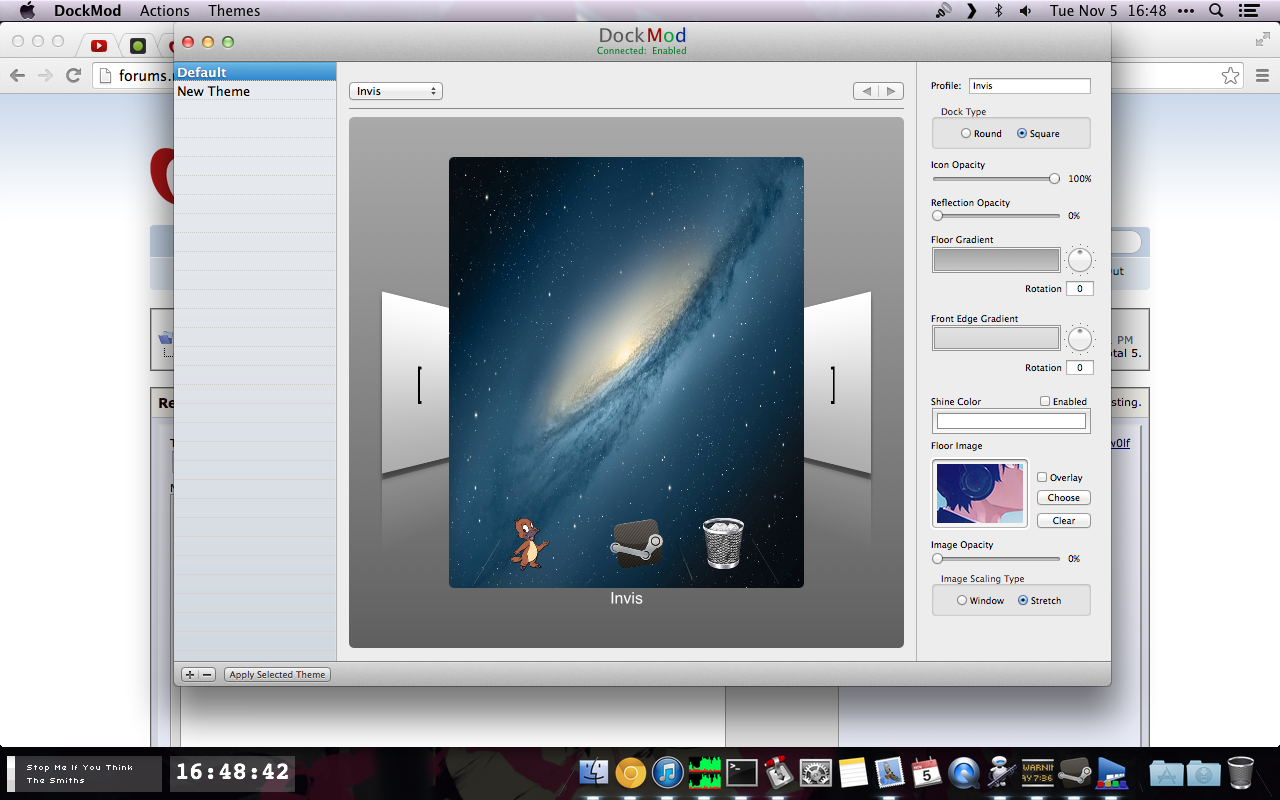Click the Shine Color well
The image size is (1280, 800).
1011,421
